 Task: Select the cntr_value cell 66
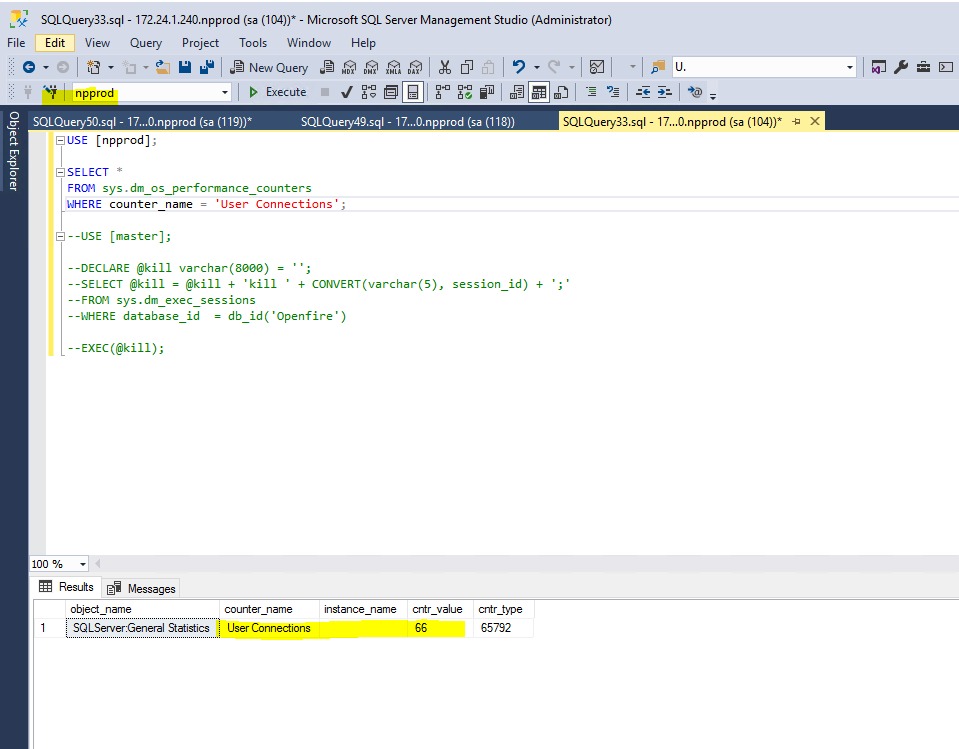click(x=440, y=628)
